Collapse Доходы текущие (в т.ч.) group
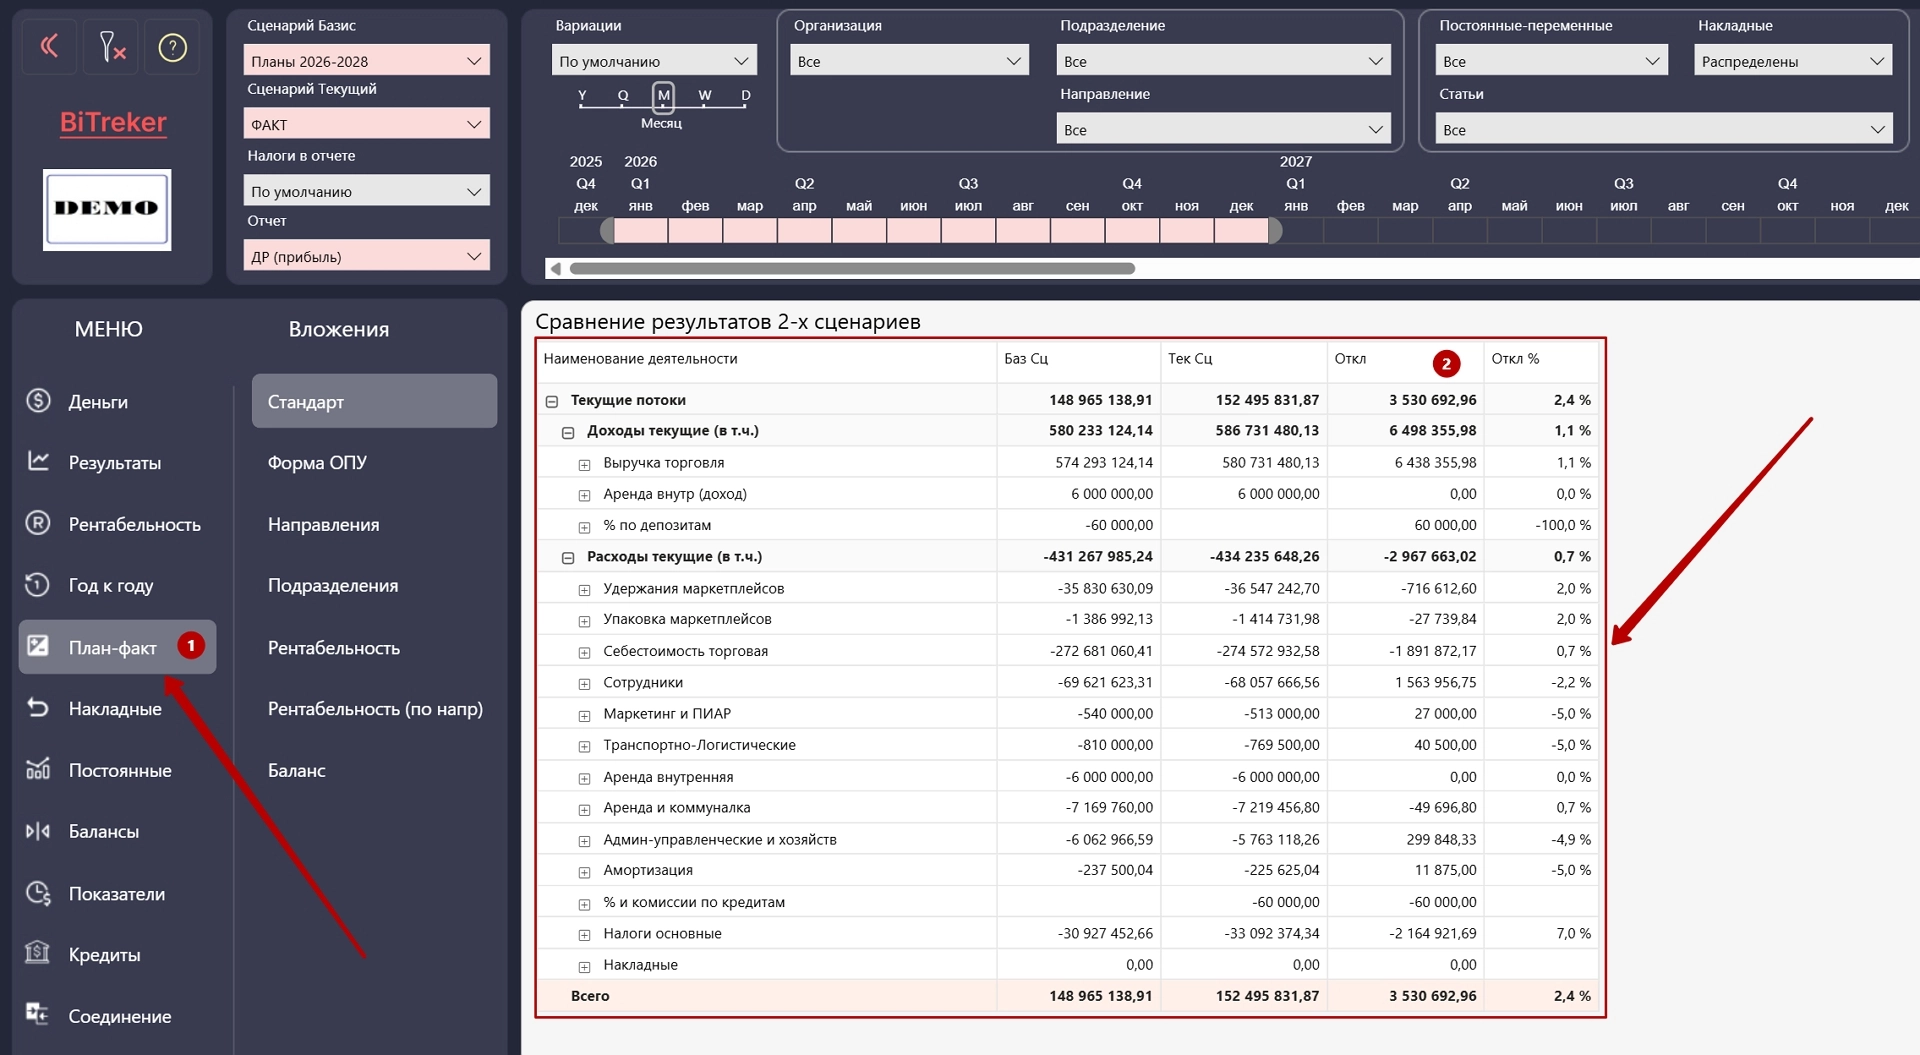 [x=568, y=432]
